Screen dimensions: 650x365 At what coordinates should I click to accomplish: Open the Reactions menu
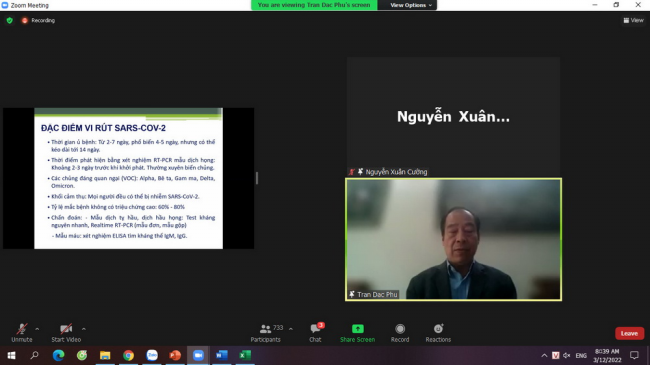click(x=438, y=333)
